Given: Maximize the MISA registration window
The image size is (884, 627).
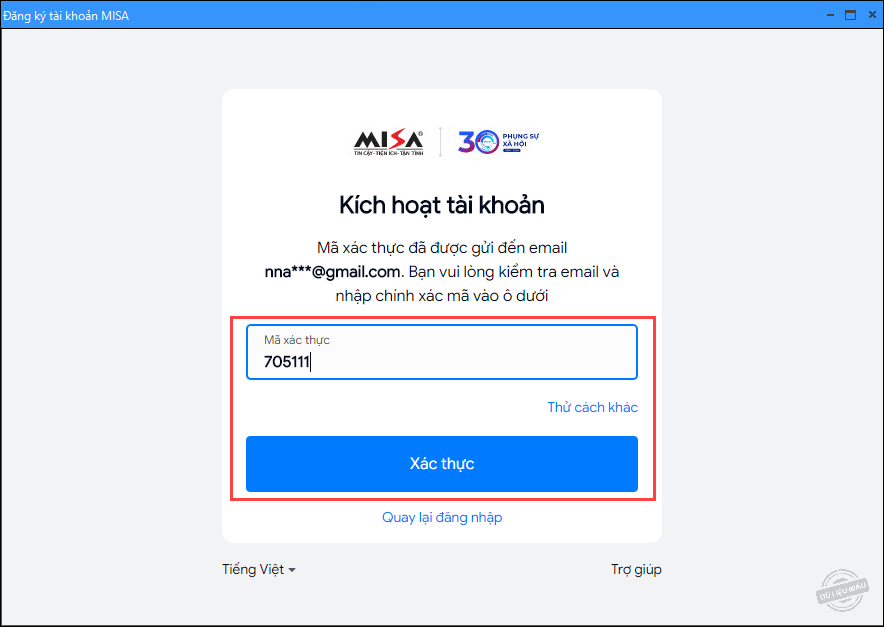Looking at the screenshot, I should tap(851, 15).
